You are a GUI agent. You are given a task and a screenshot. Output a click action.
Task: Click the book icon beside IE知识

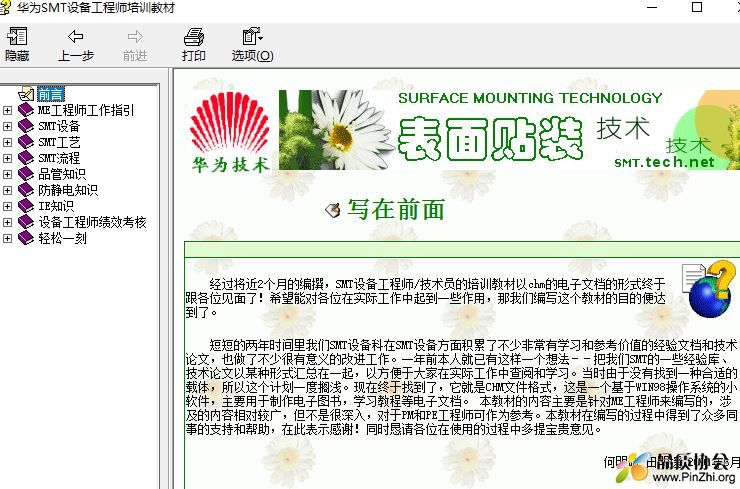[x=26, y=206]
